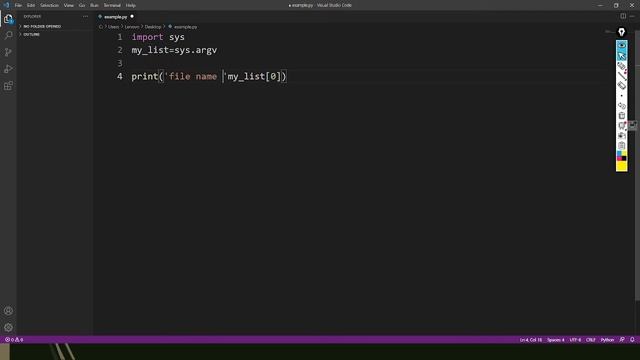Open the Explorer view in activity bar

point(8,19)
